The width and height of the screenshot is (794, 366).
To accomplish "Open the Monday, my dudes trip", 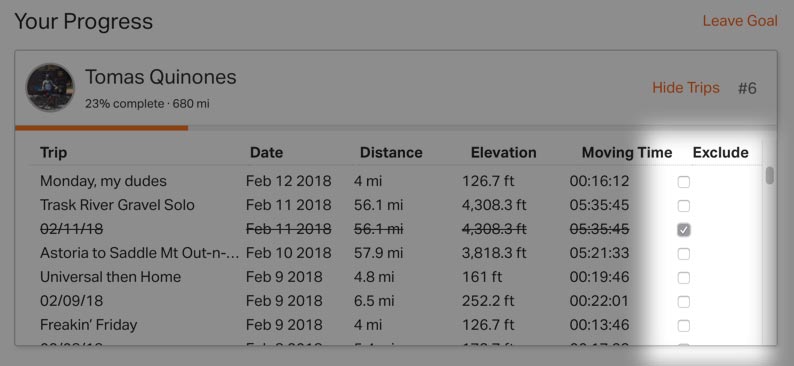I will 103,181.
